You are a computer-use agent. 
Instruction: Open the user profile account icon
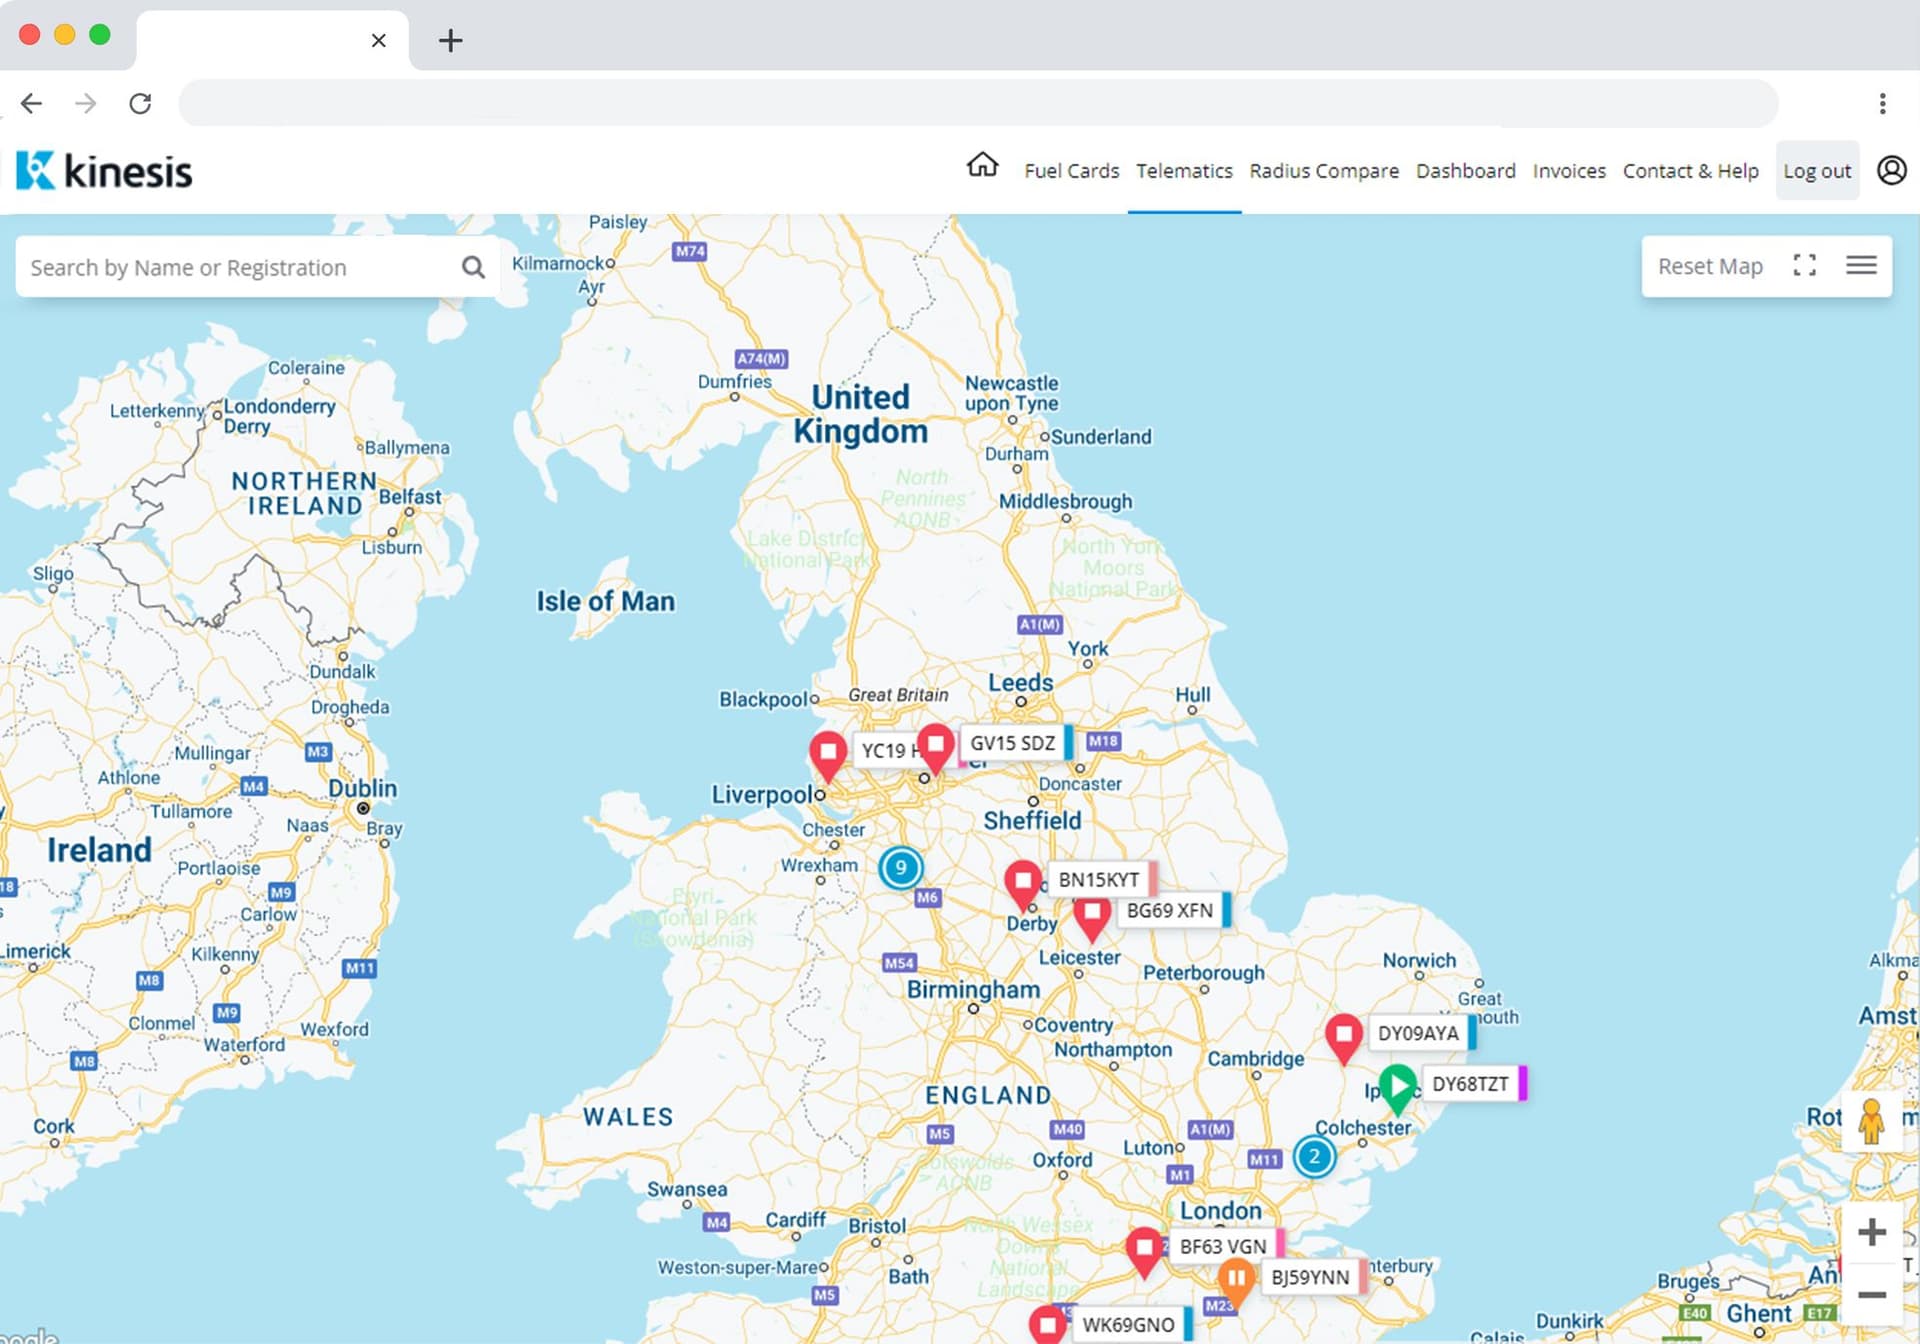coord(1891,170)
